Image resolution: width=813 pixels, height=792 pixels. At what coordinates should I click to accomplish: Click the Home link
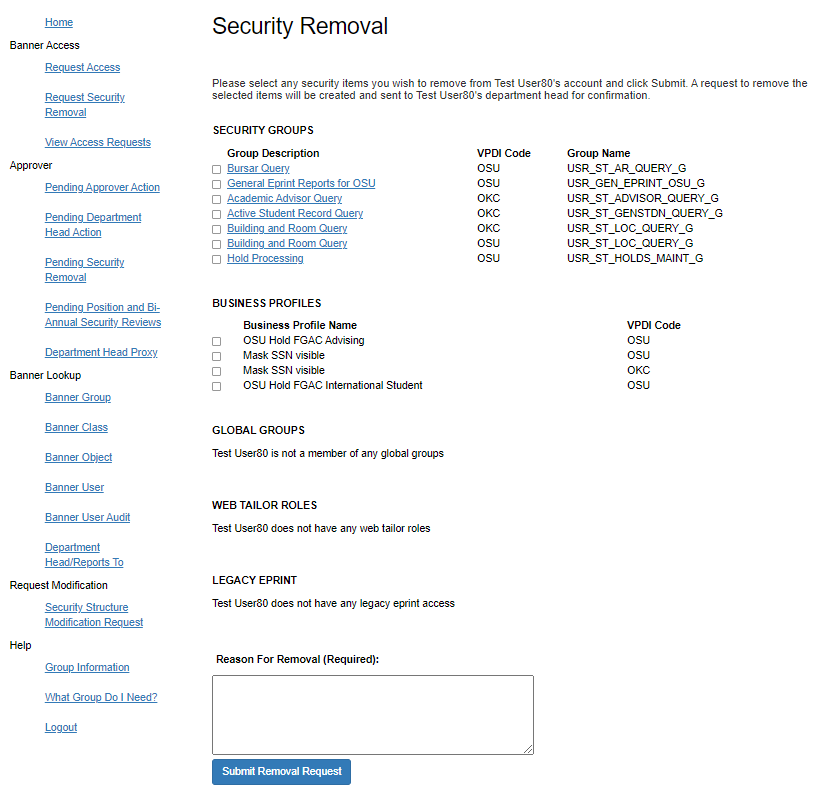pos(59,22)
